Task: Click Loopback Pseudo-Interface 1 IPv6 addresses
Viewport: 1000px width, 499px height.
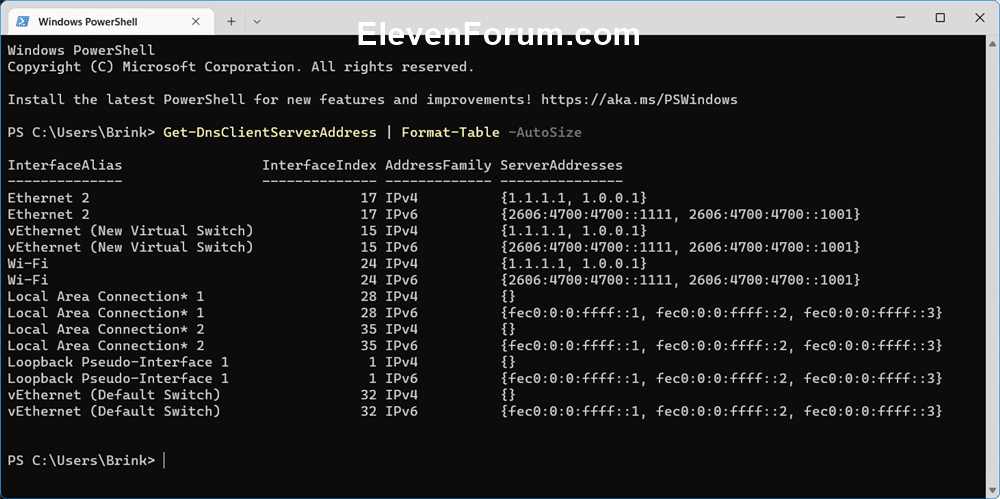Action: (721, 379)
